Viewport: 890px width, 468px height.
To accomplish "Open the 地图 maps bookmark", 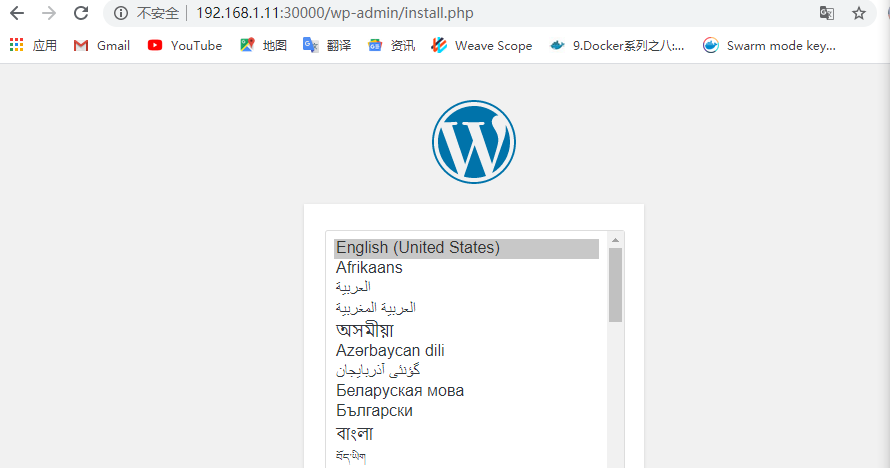I will (263, 45).
